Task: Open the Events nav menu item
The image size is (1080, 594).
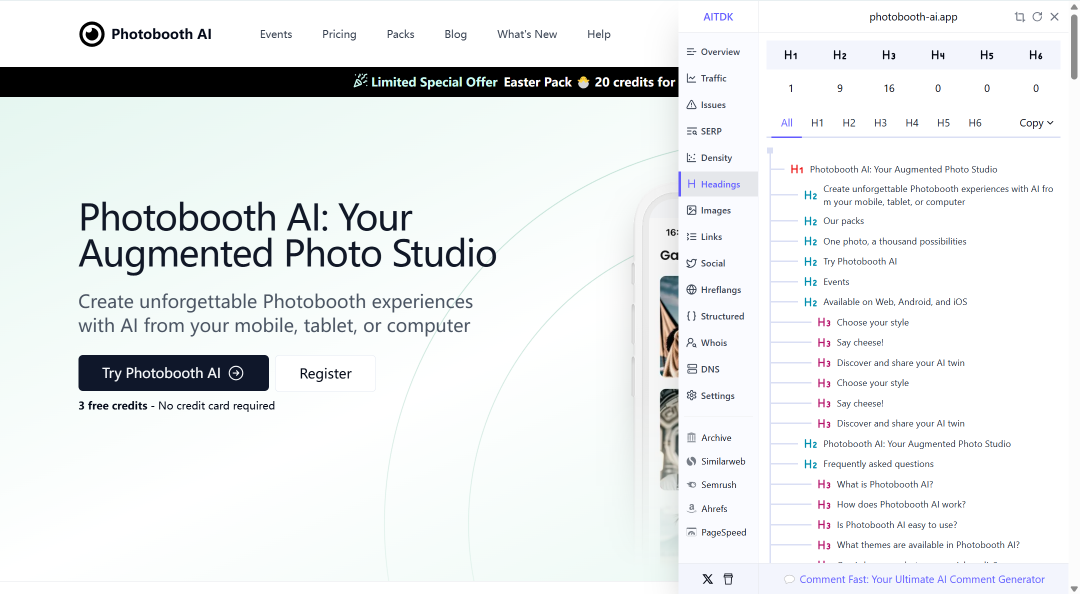Action: pos(276,34)
